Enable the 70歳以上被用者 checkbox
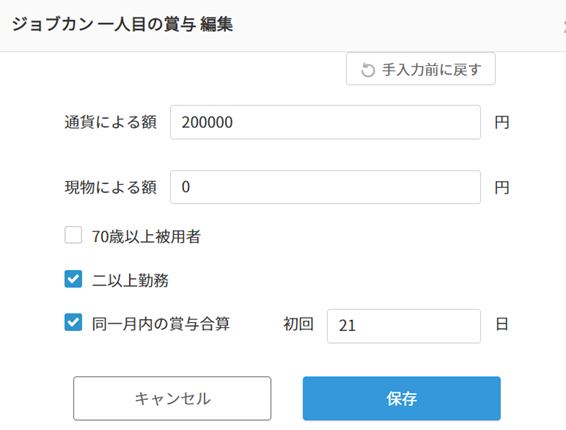 click(73, 235)
